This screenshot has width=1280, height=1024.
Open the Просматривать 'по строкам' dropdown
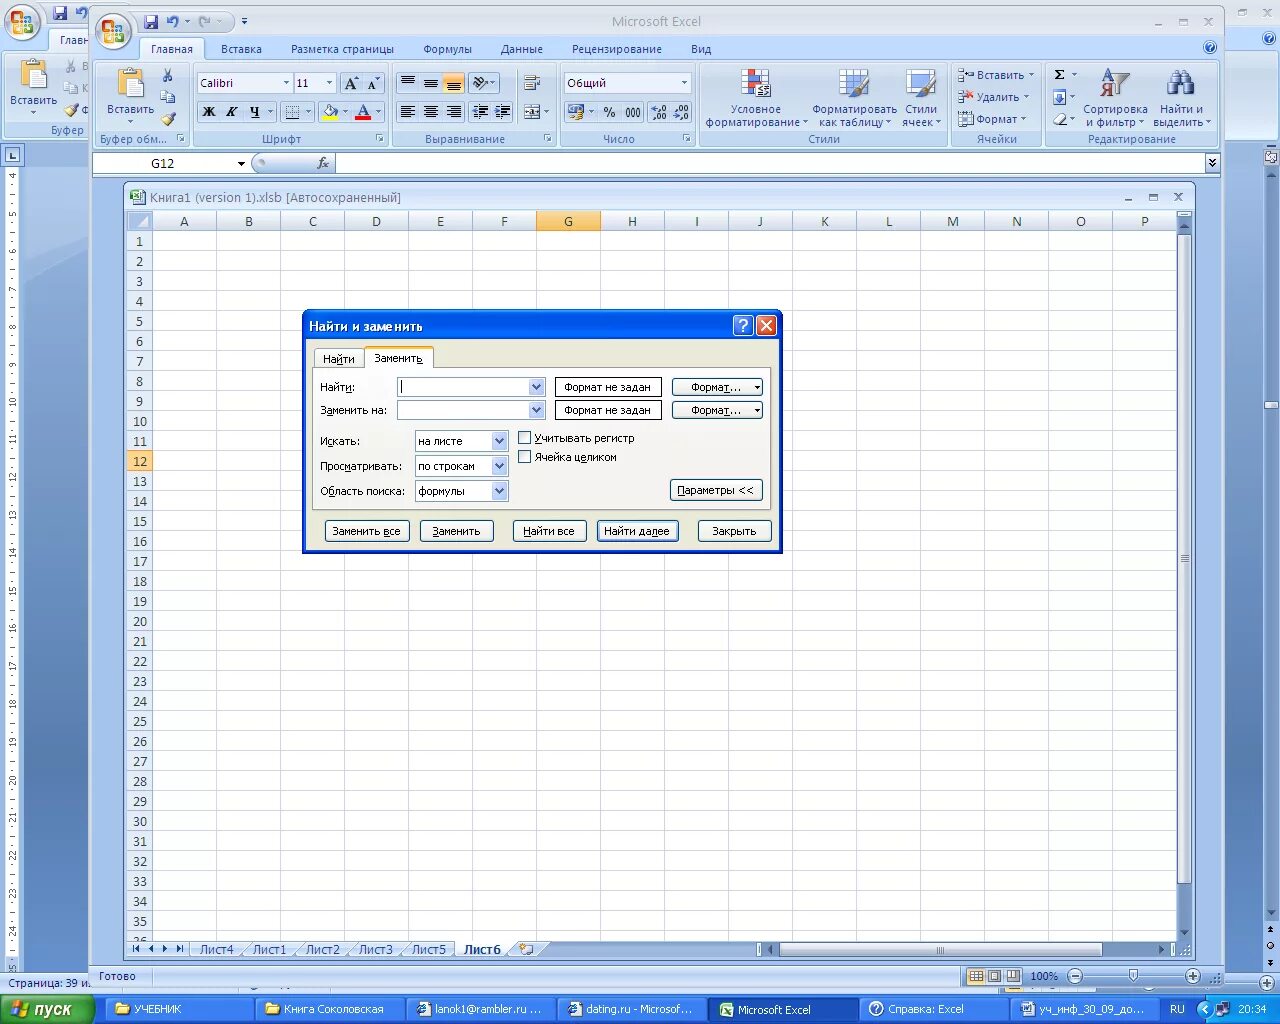point(500,466)
